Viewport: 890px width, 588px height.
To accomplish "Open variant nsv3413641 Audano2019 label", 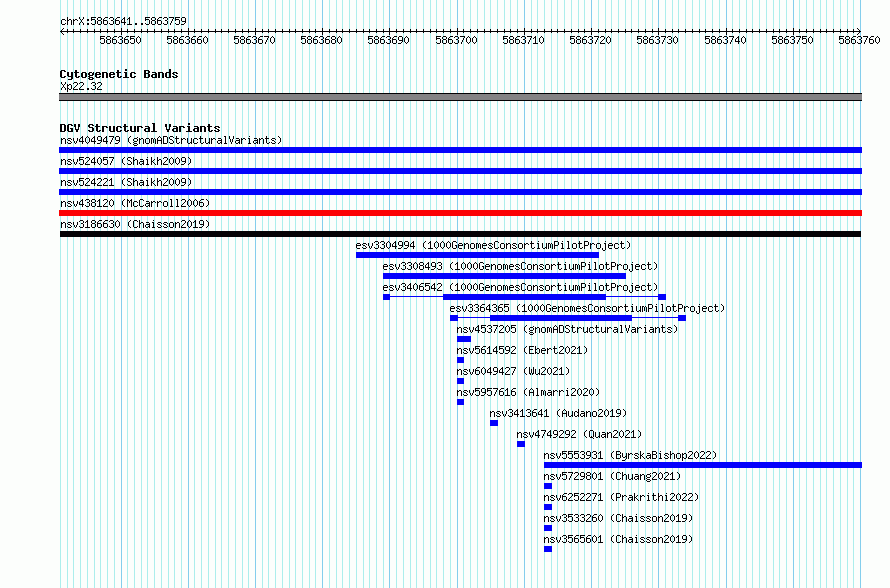I will (x=558, y=413).
